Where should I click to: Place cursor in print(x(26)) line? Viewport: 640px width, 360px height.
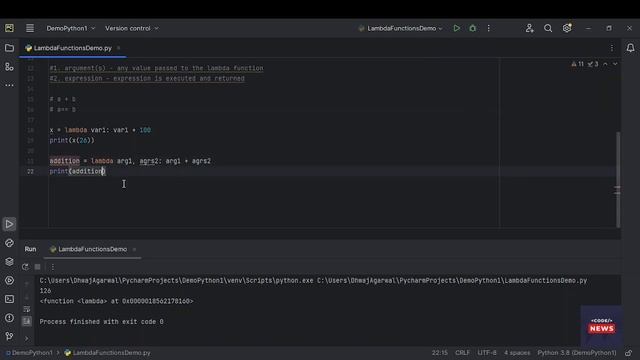click(x=72, y=140)
